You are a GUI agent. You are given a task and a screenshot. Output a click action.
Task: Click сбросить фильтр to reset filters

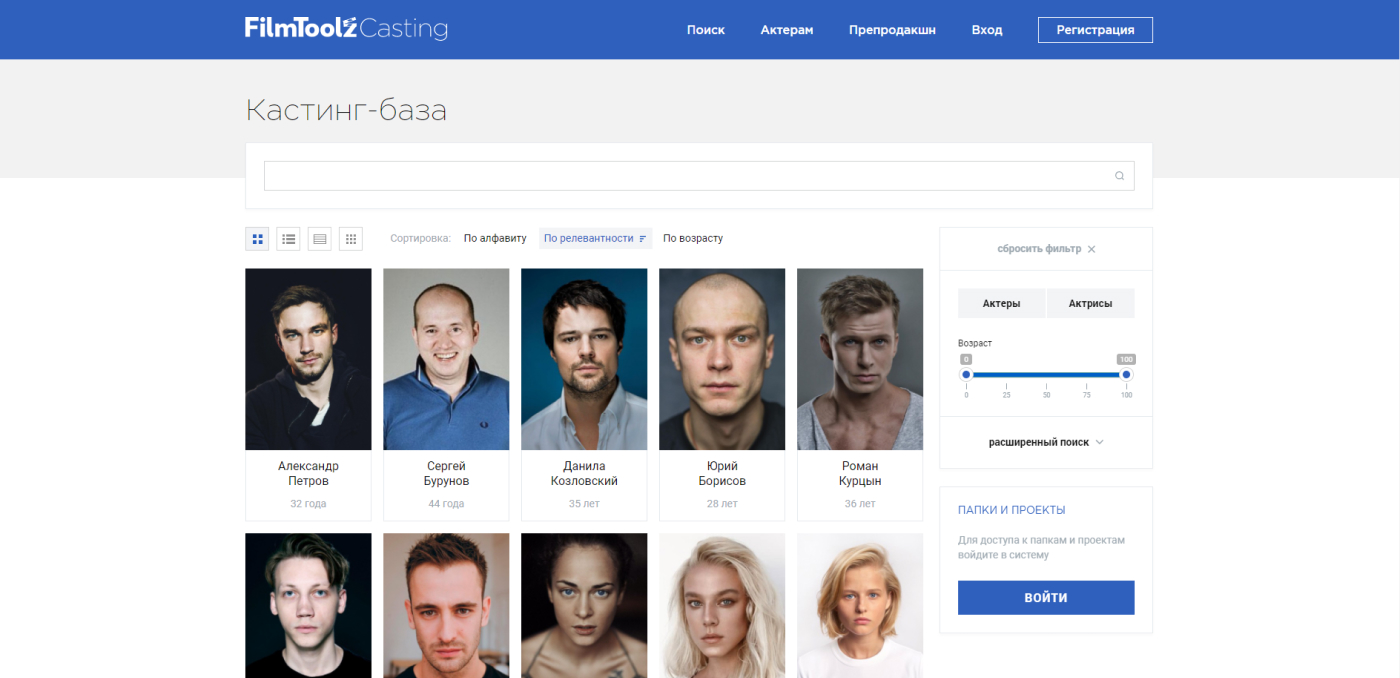(x=1039, y=249)
